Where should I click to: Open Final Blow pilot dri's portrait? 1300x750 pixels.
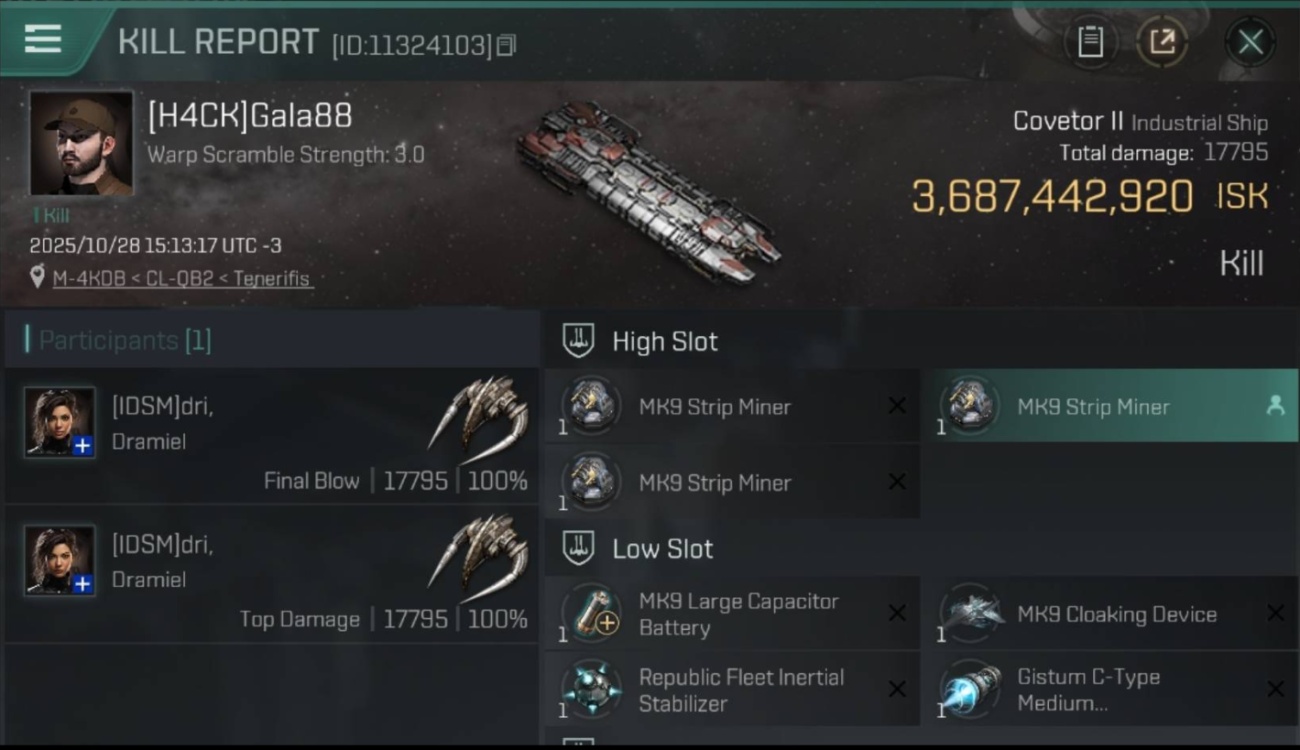60,422
